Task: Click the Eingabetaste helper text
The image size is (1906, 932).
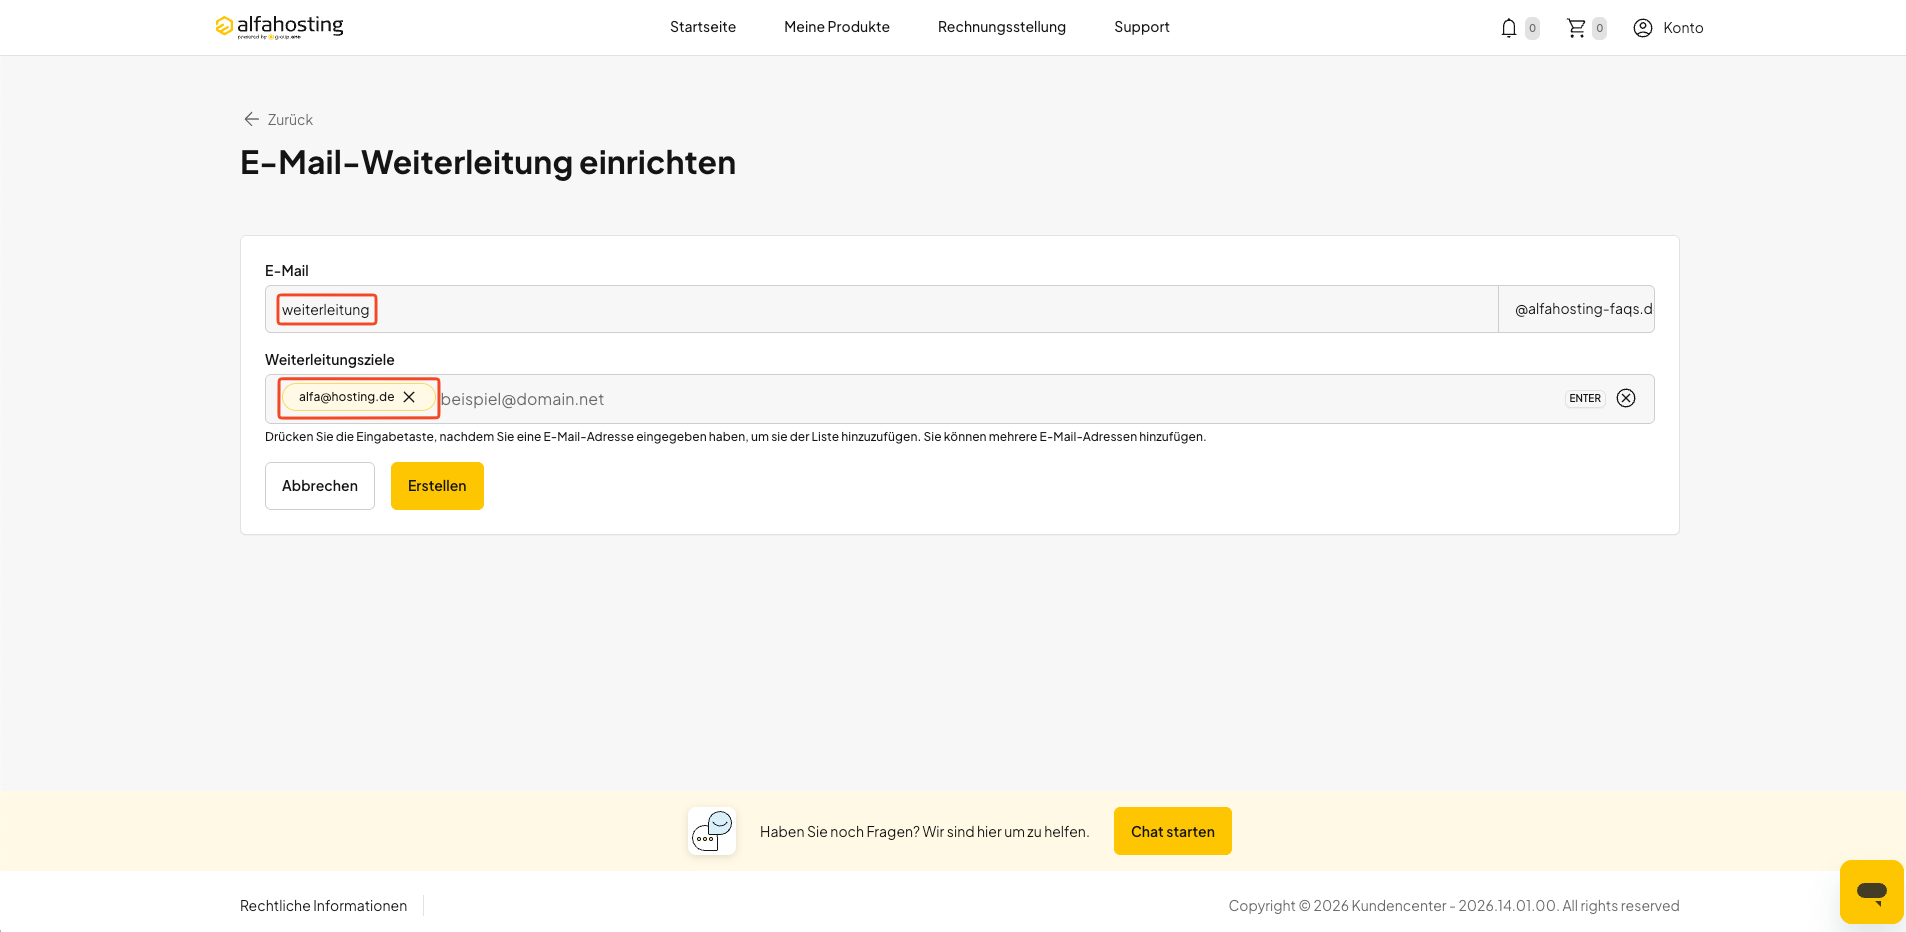Action: 735,437
